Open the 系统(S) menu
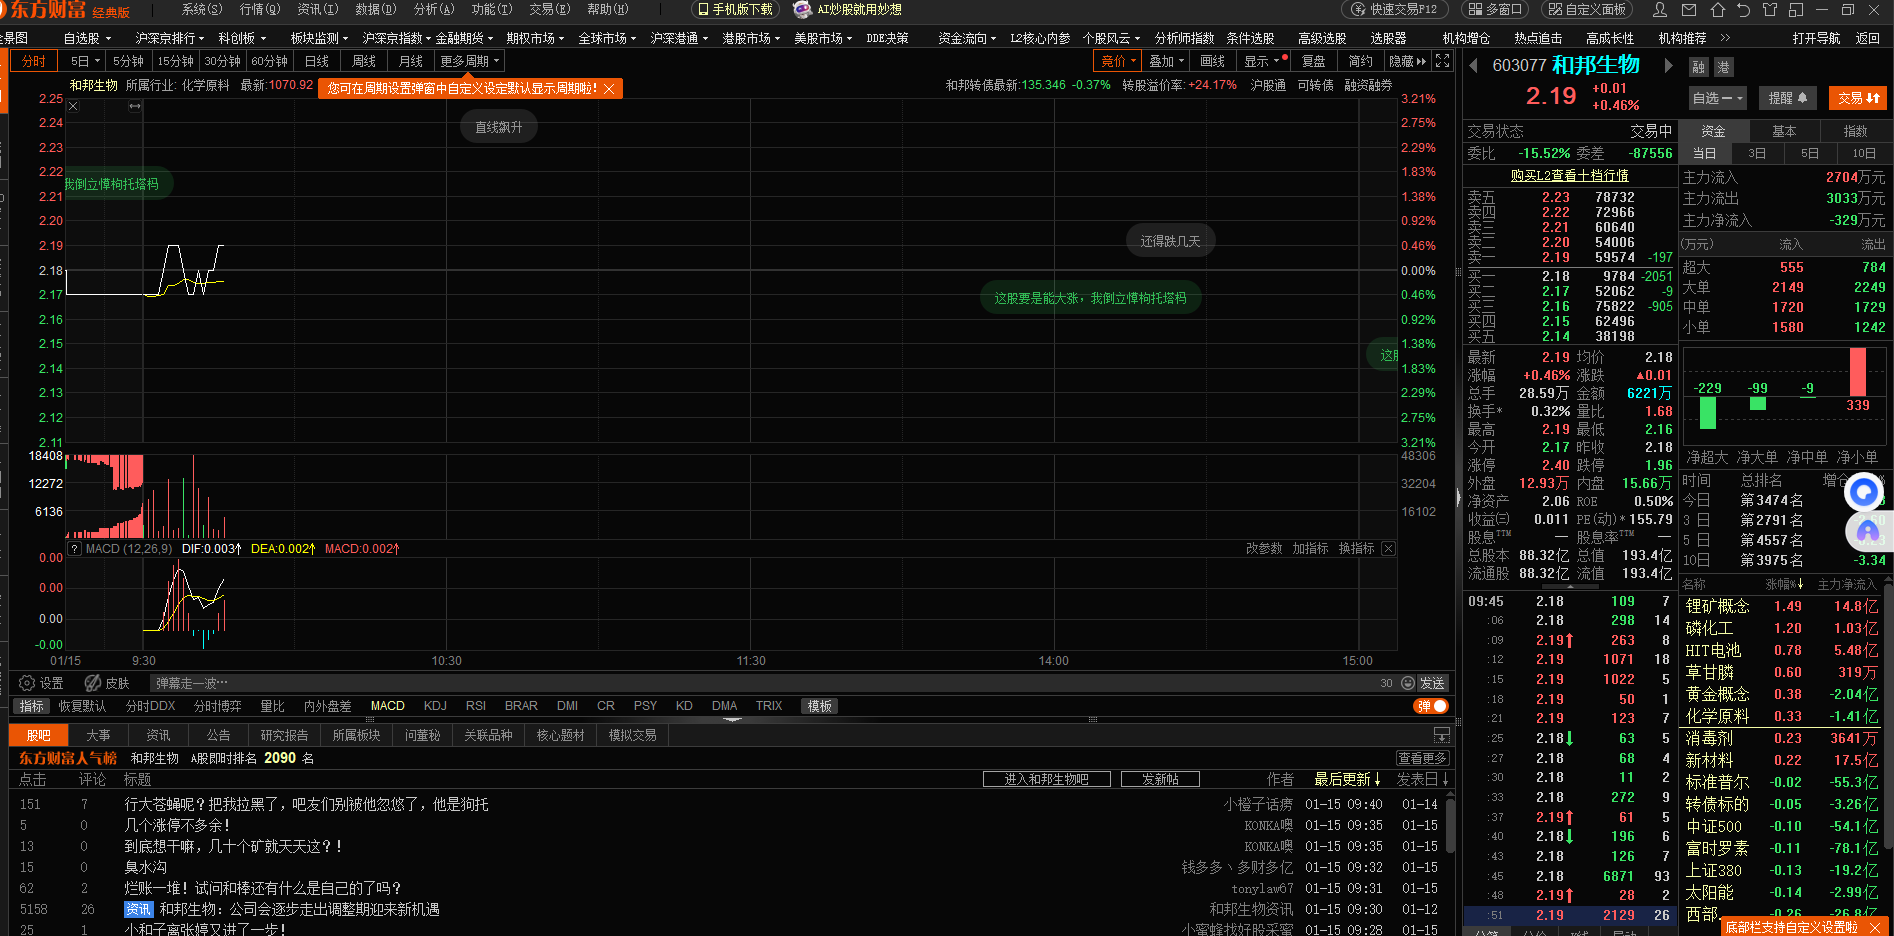1894x936 pixels. [202, 9]
